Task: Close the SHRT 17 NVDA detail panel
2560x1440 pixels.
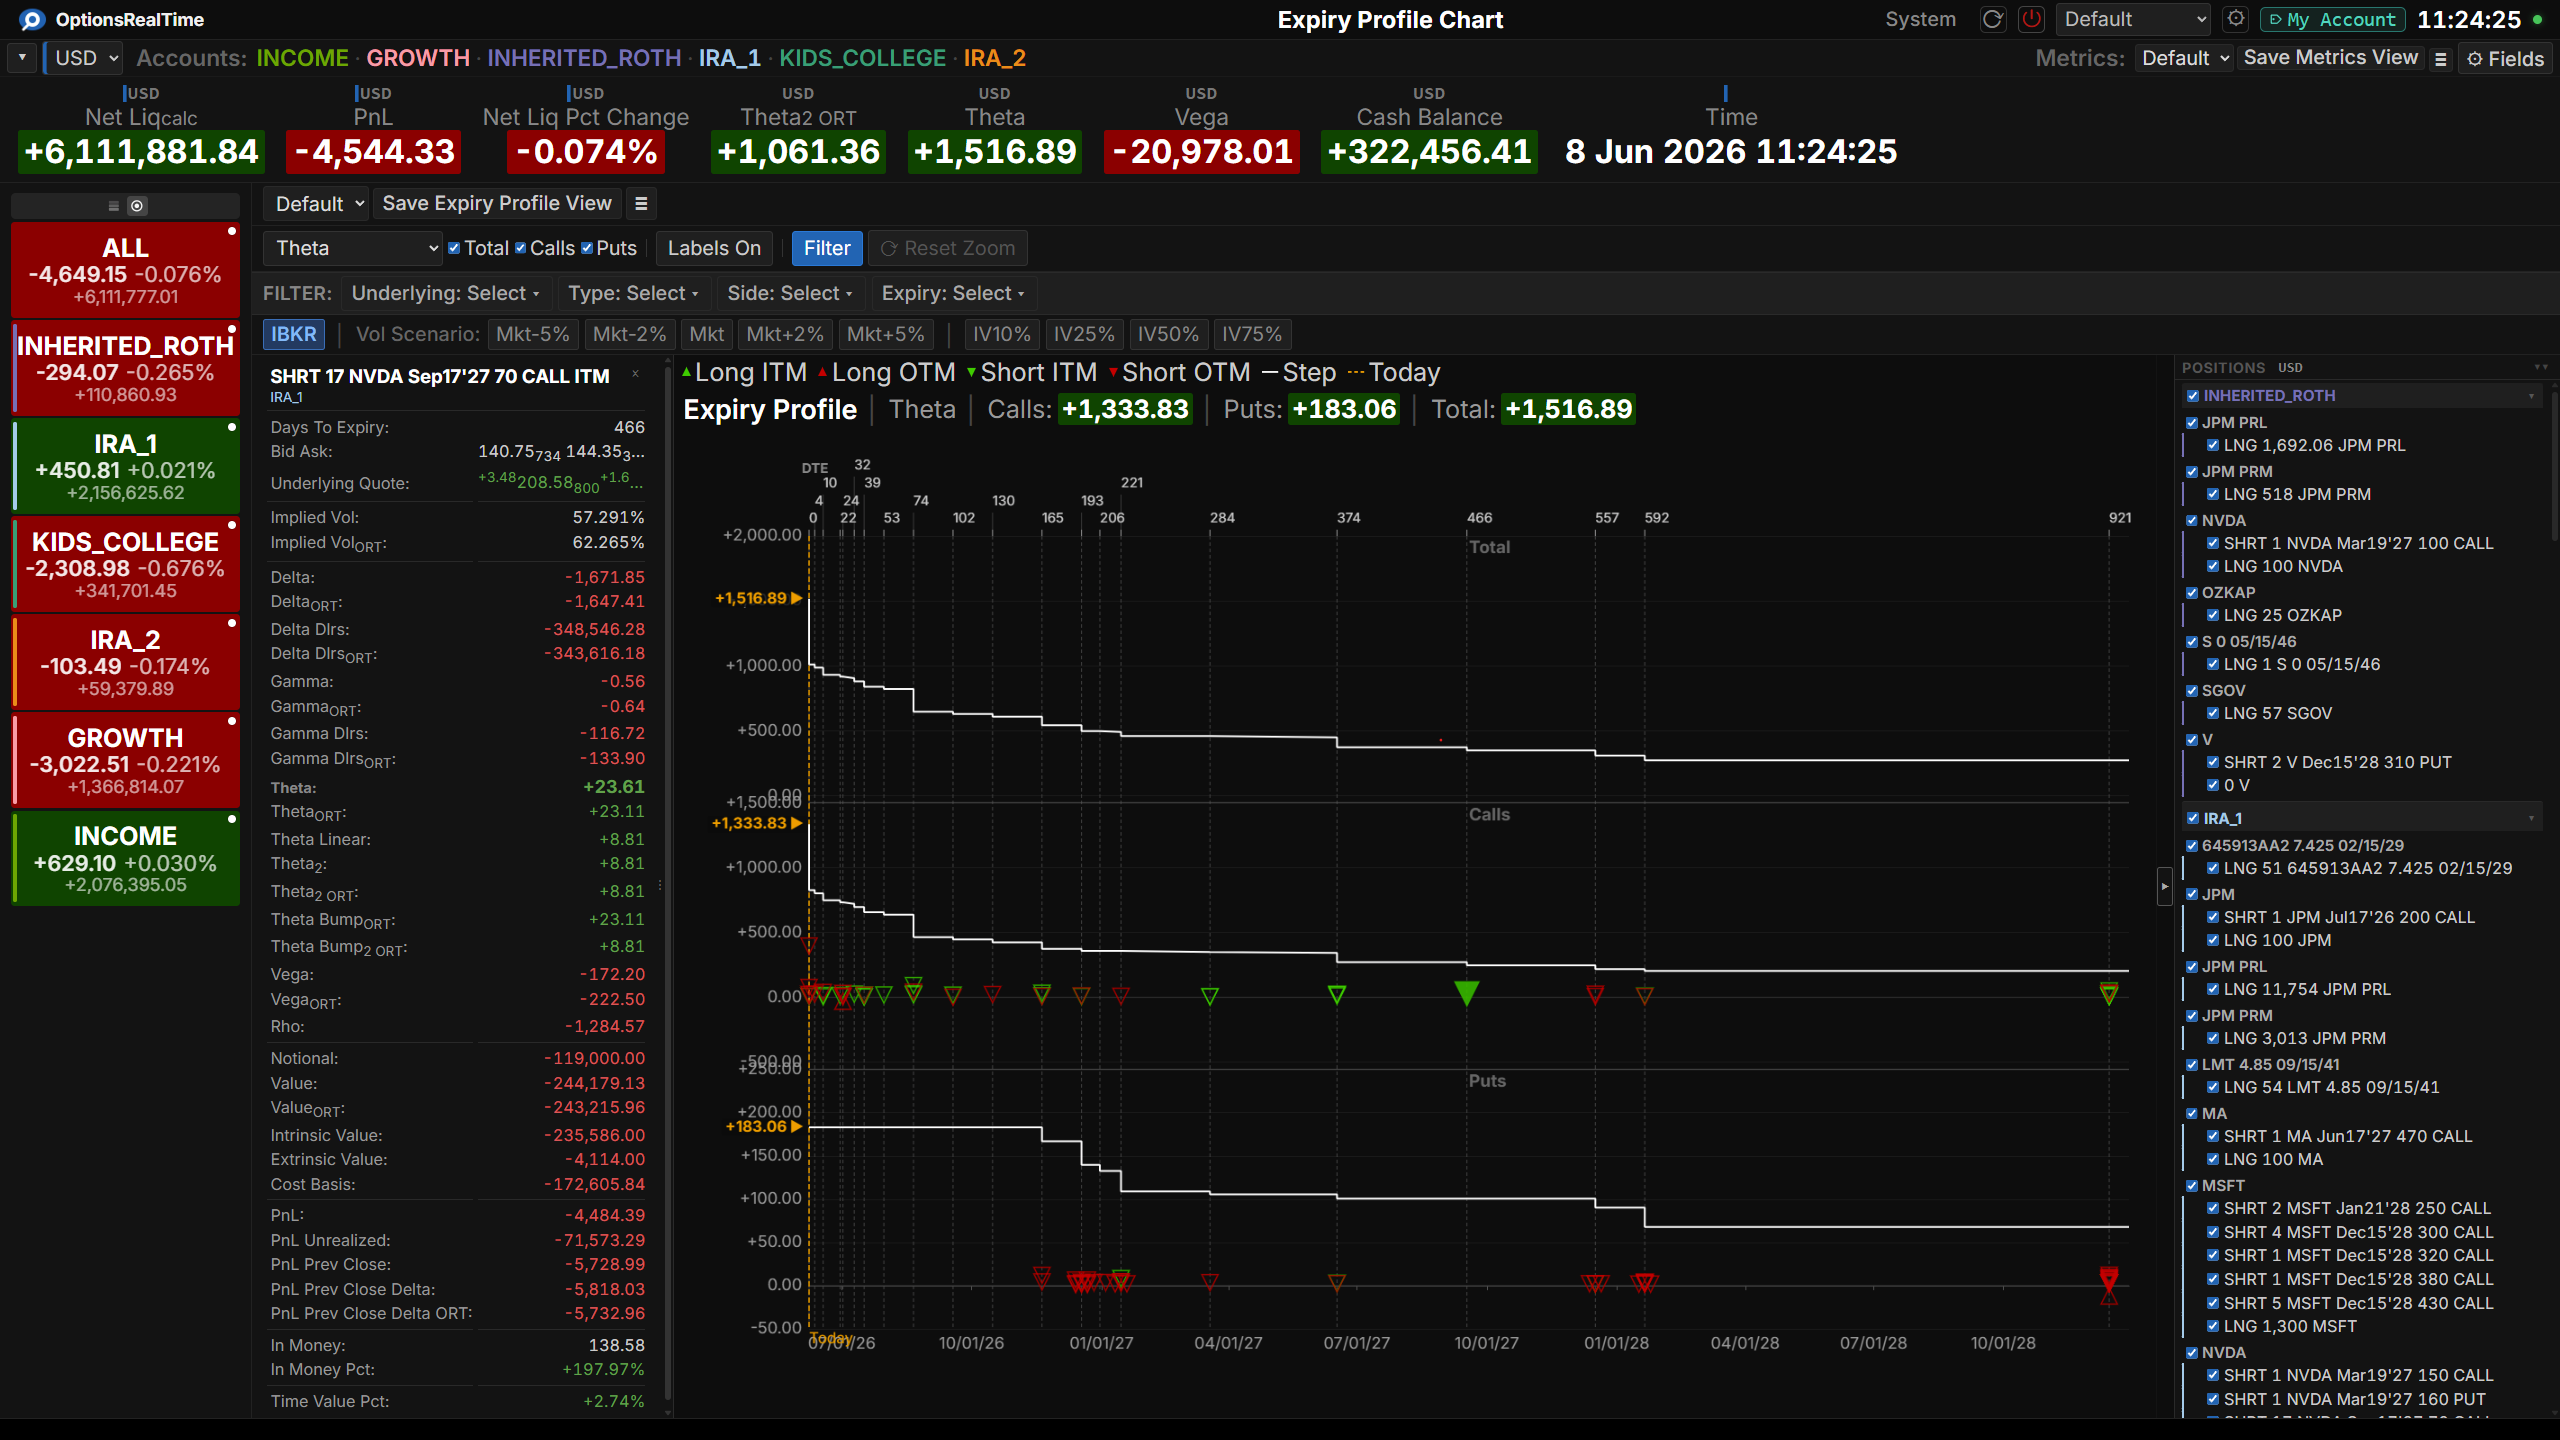Action: pyautogui.click(x=635, y=374)
